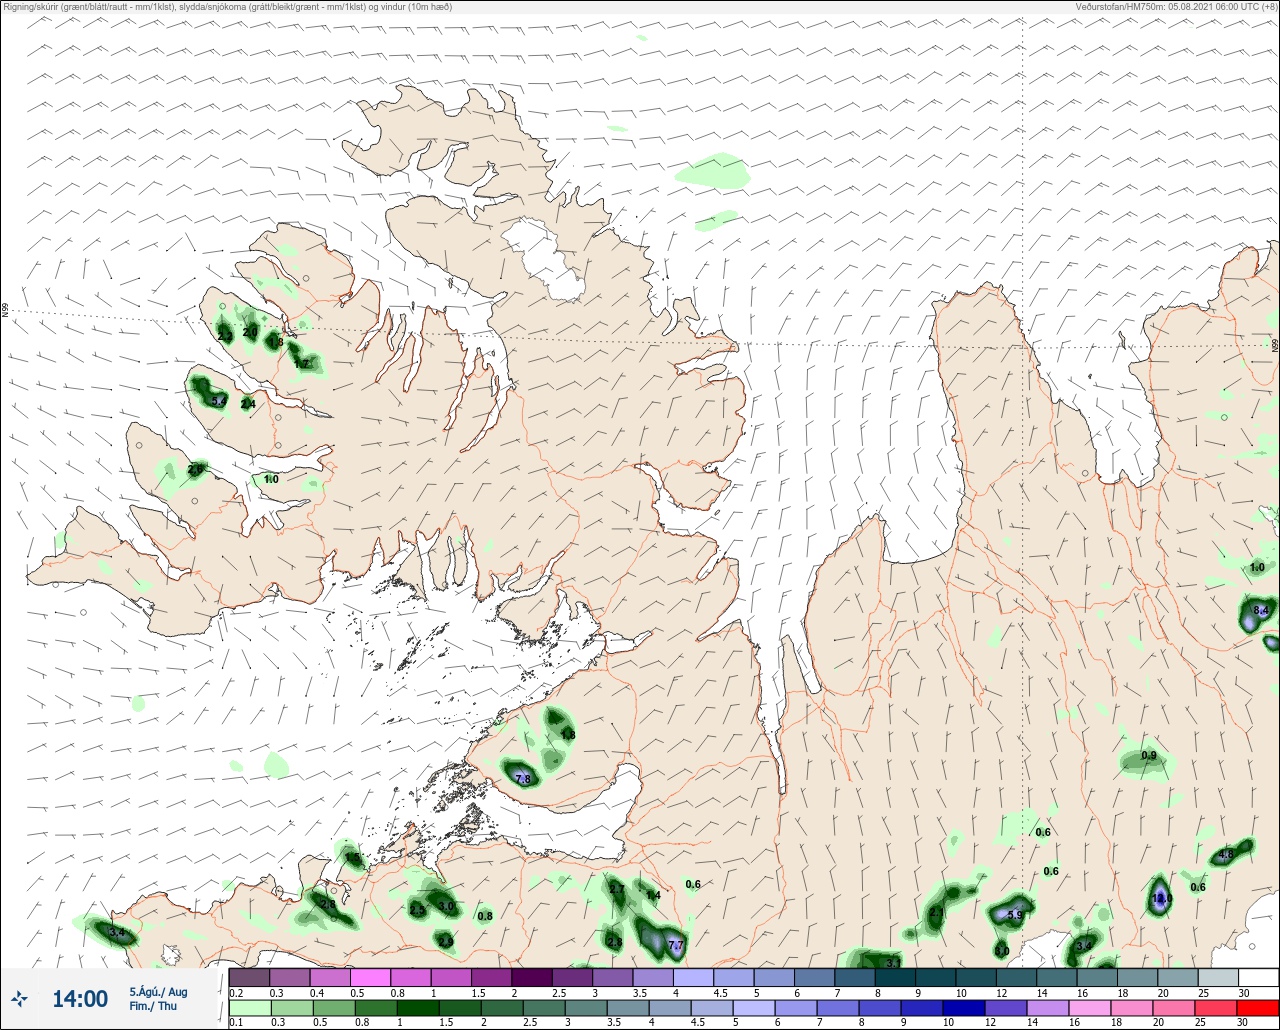Click the white swatch ending the upper legend row
The image size is (1280, 1030).
tap(1258, 978)
